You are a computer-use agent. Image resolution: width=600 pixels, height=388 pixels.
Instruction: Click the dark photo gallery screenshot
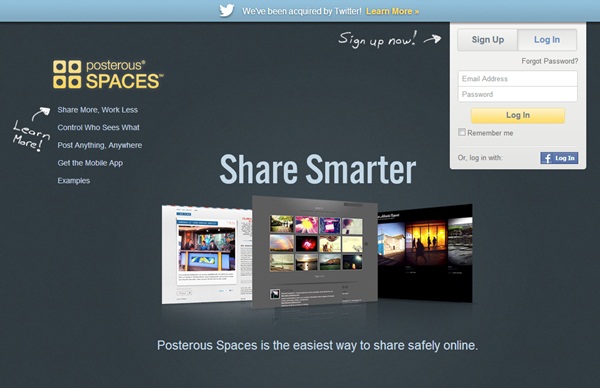pyautogui.click(x=425, y=253)
